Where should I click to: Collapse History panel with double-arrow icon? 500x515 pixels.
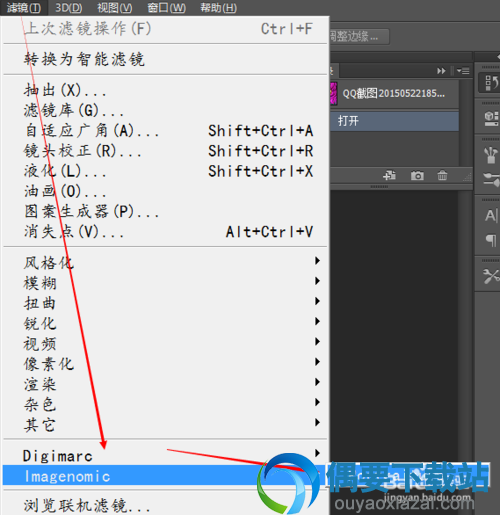click(x=441, y=71)
